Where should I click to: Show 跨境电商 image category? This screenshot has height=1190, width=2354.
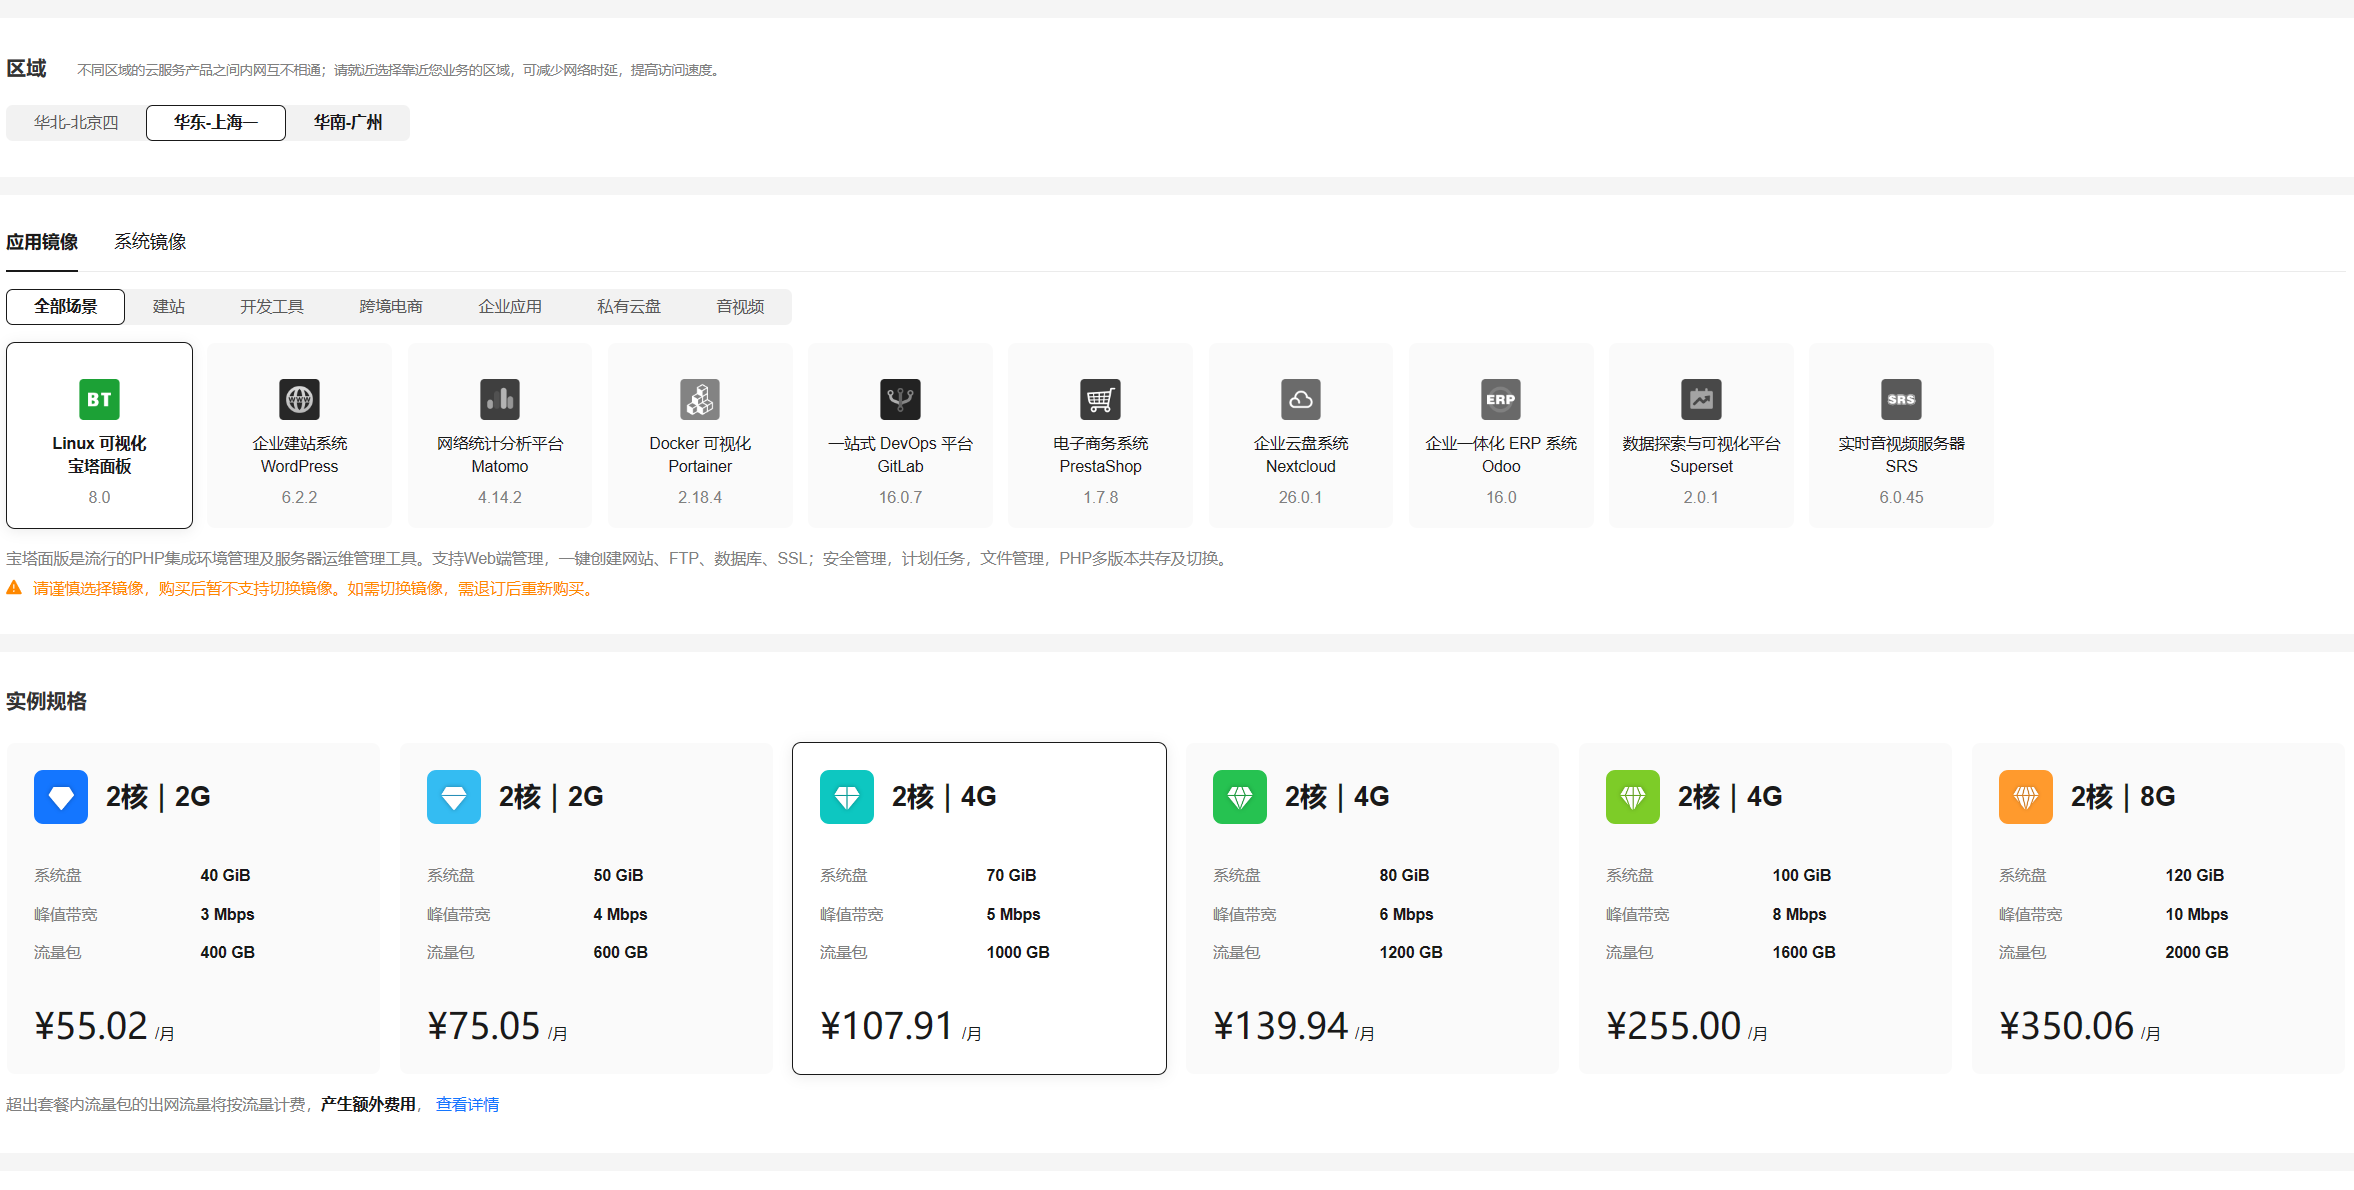(391, 307)
